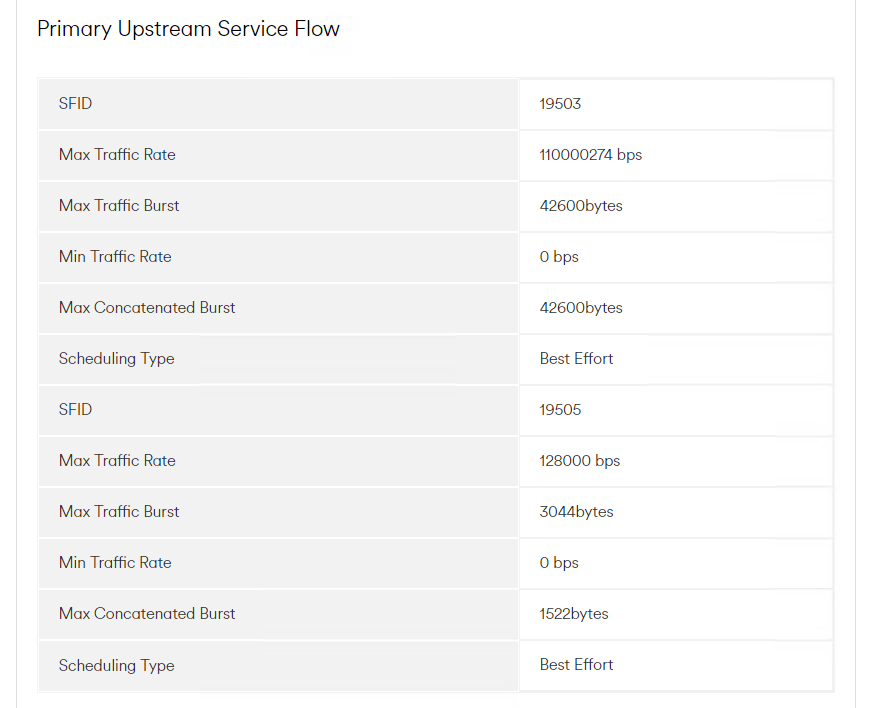This screenshot has height=708, width=871.
Task: Click the first Min Traffic Rate label
Action: [x=115, y=257]
